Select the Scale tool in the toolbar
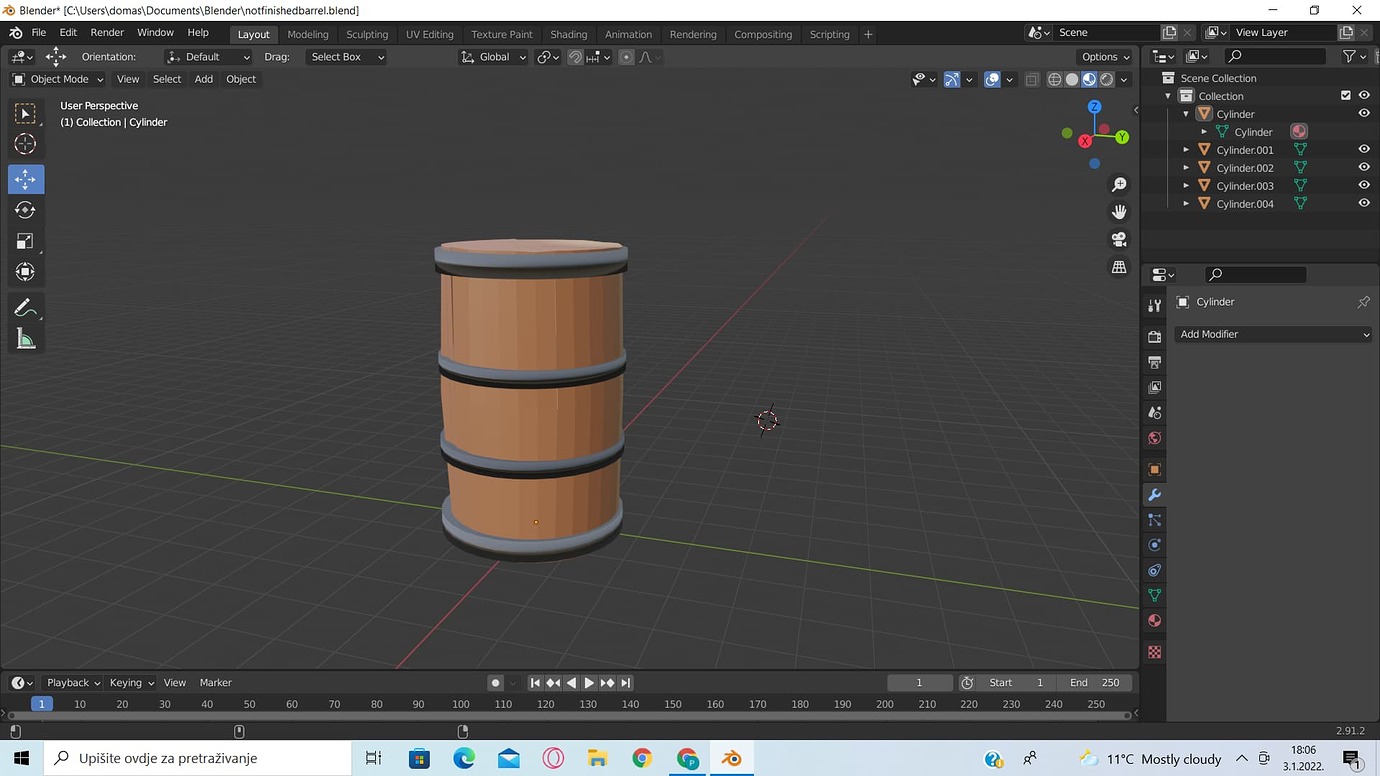Screen dimensions: 1380x776 25,240
